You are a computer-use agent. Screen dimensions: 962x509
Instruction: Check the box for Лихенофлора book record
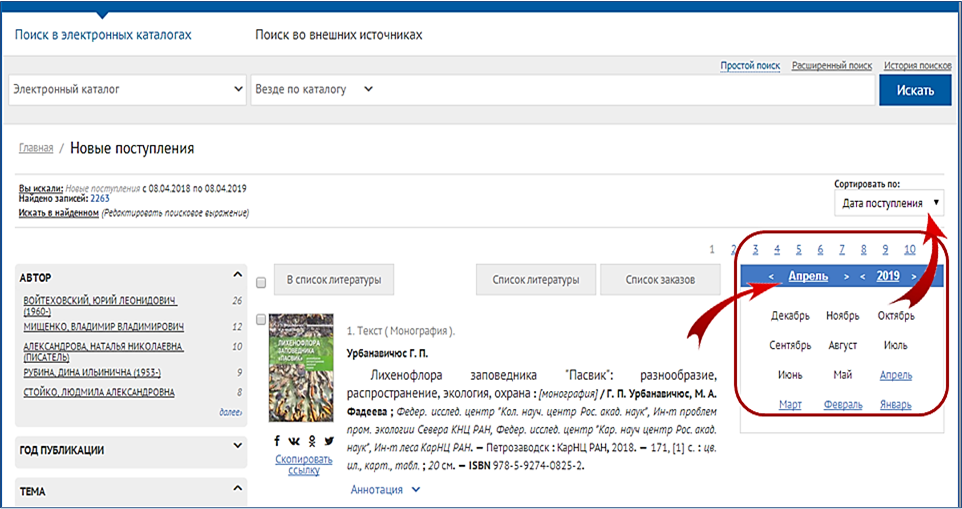coord(261,320)
